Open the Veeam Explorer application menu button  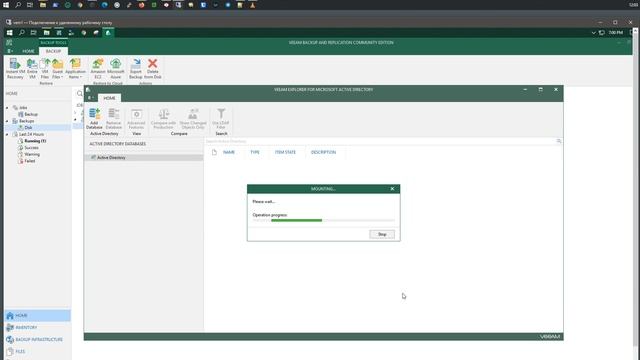click(91, 98)
